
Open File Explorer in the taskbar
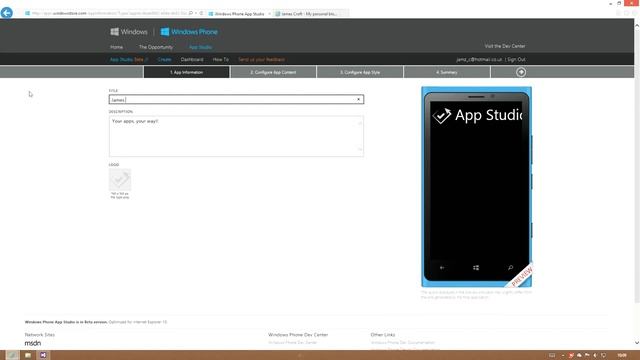click(x=28, y=355)
